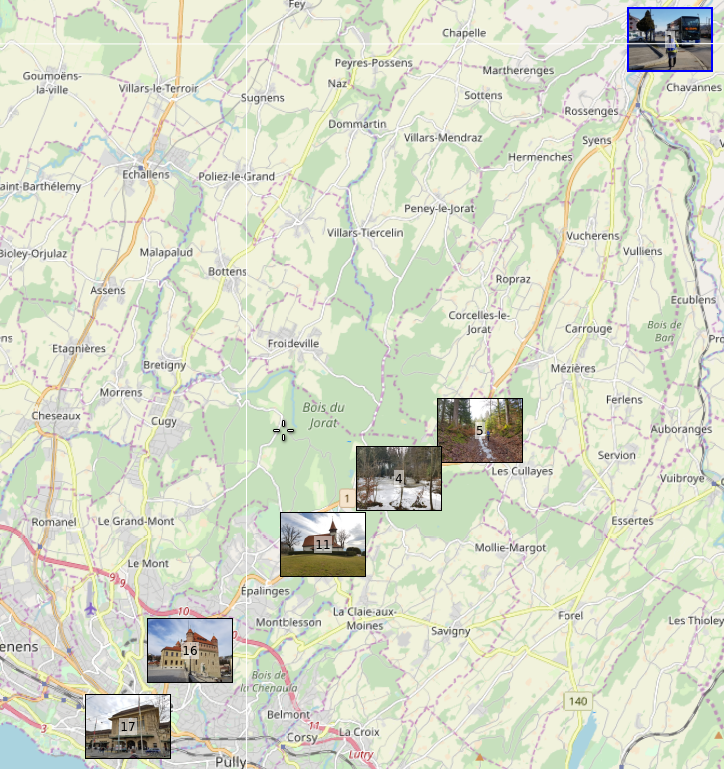Click the motorway junction 10 label
This screenshot has height=769, width=724.
(181, 611)
